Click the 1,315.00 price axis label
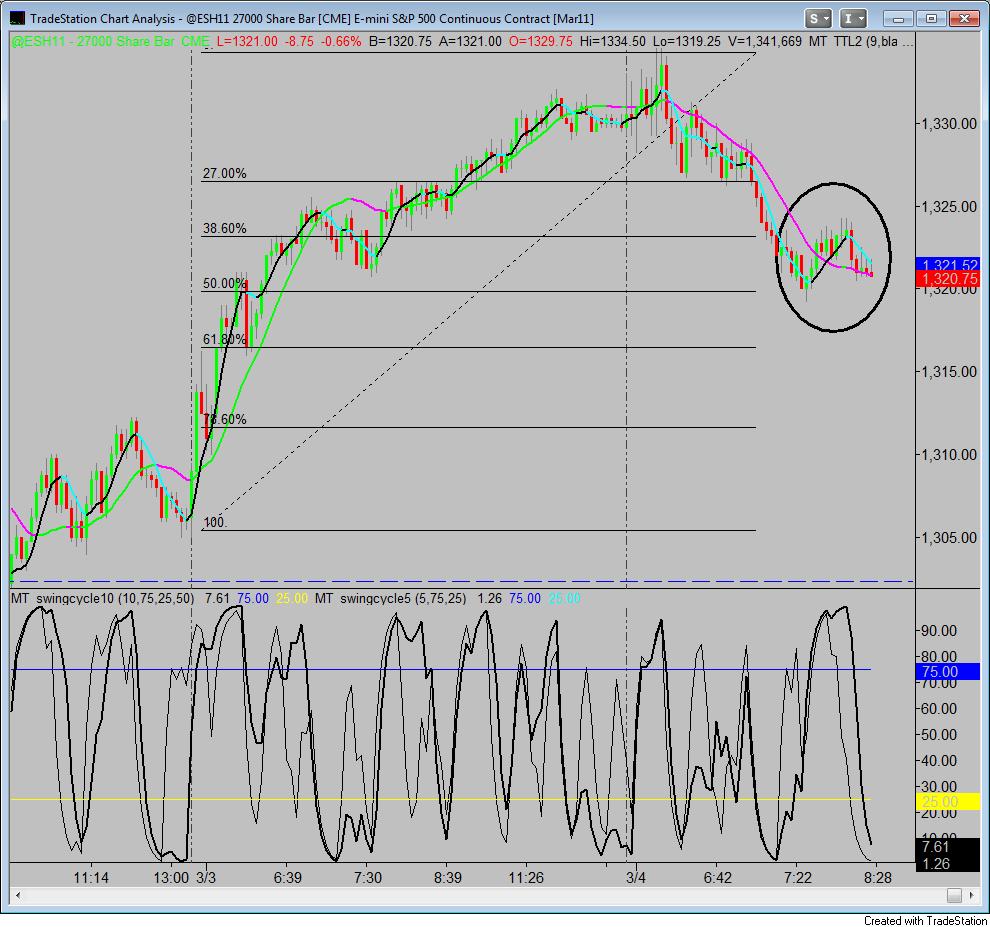The width and height of the screenshot is (990, 927). coord(950,372)
